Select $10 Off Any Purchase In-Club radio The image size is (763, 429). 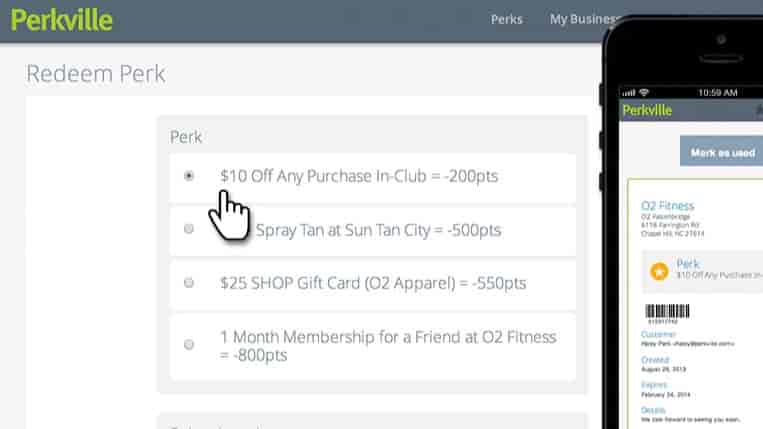pyautogui.click(x=189, y=176)
